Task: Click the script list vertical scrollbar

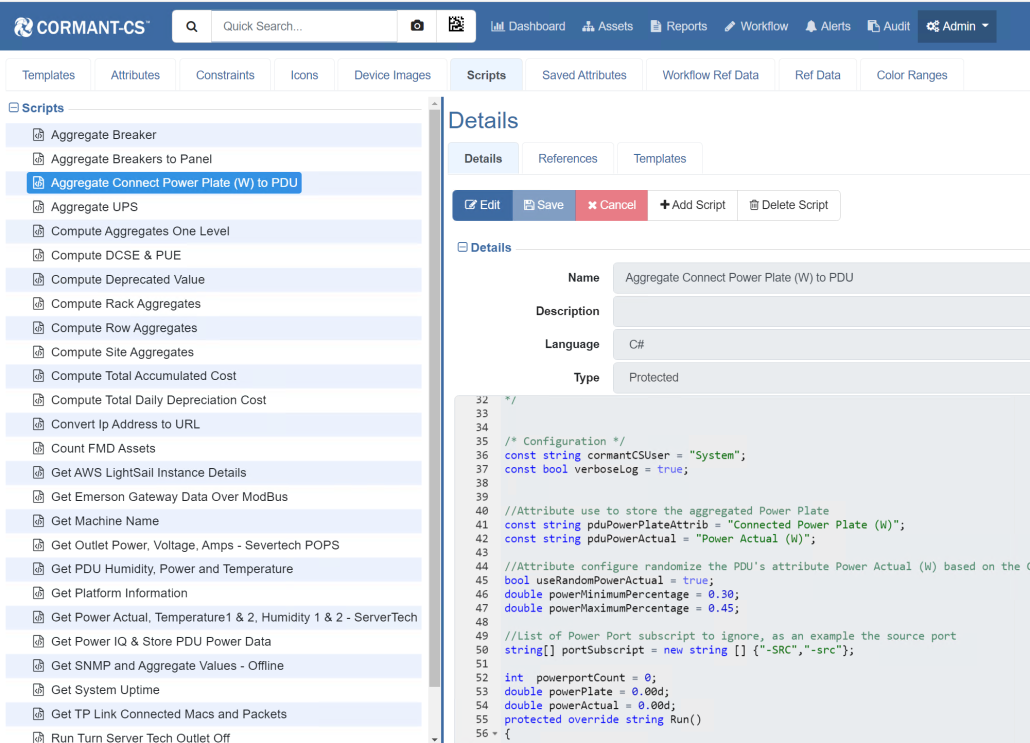Action: click(434, 400)
